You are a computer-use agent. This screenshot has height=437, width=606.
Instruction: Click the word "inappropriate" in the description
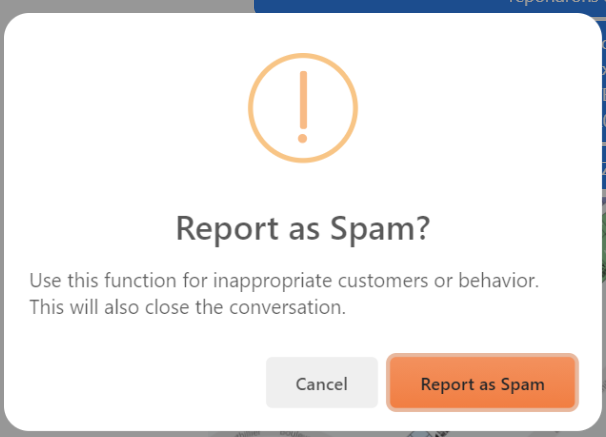pyautogui.click(x=272, y=280)
